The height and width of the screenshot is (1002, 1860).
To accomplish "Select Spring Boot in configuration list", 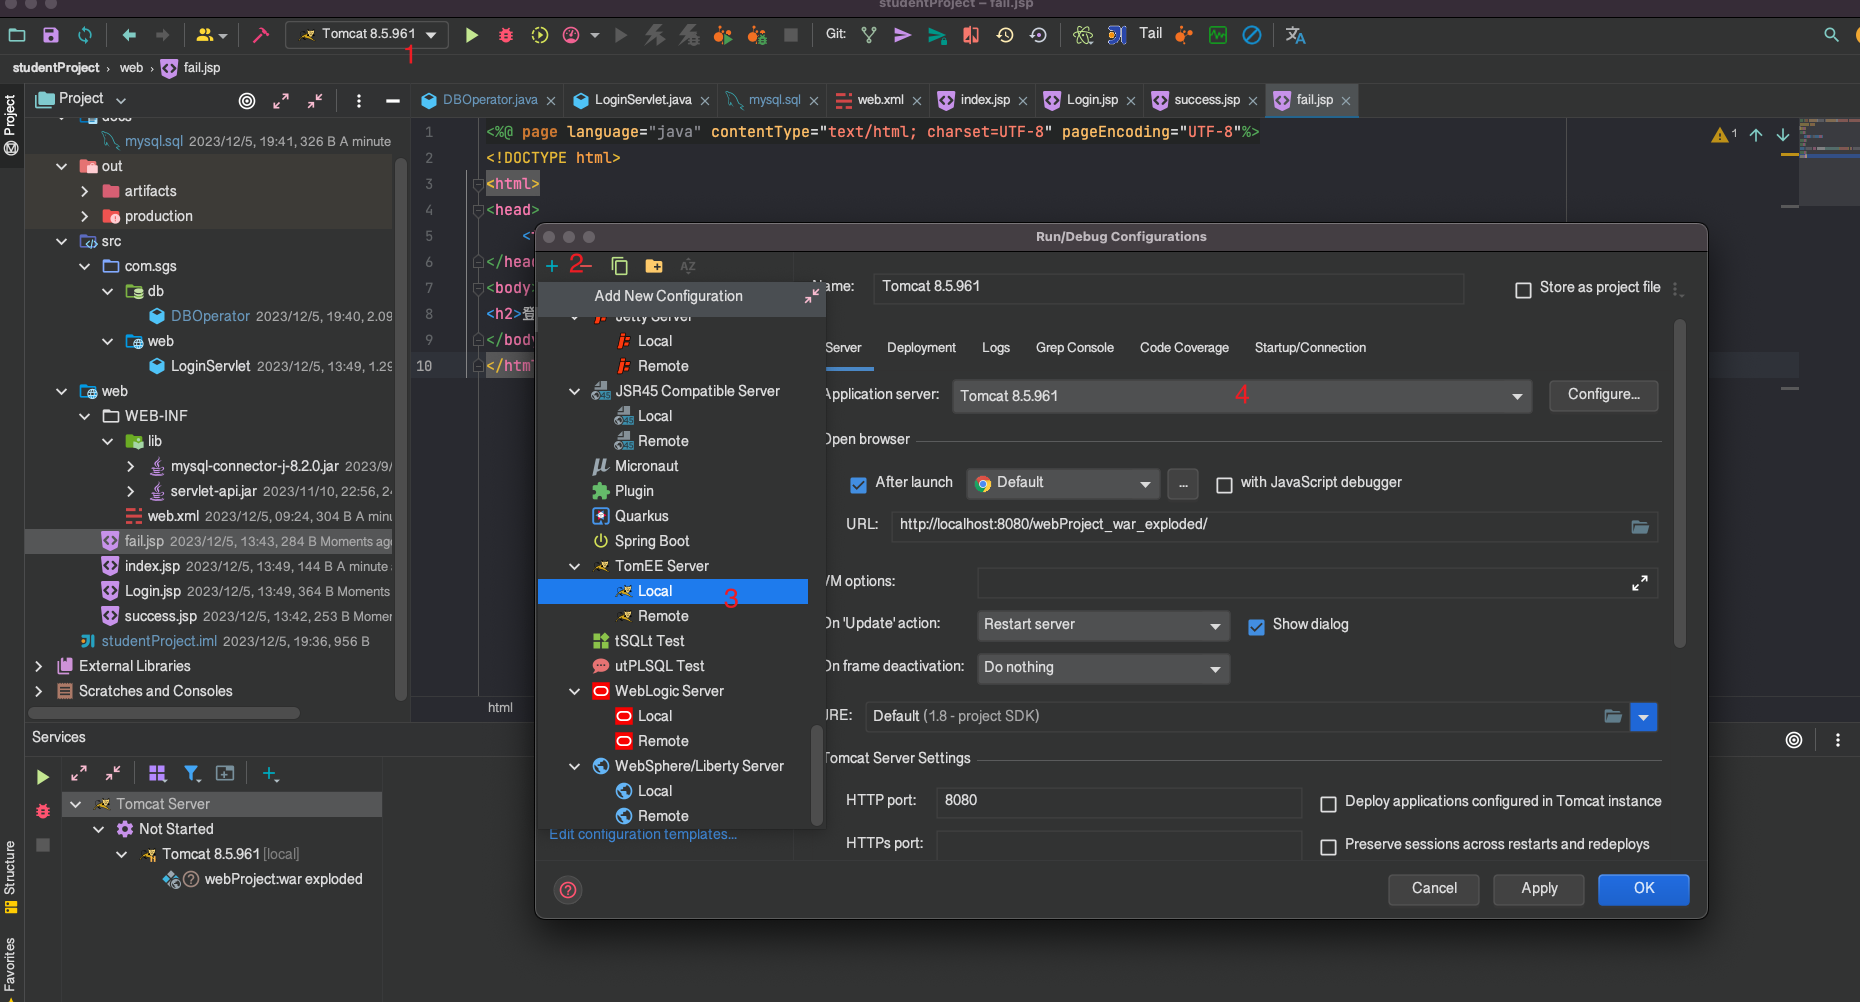I will [651, 541].
